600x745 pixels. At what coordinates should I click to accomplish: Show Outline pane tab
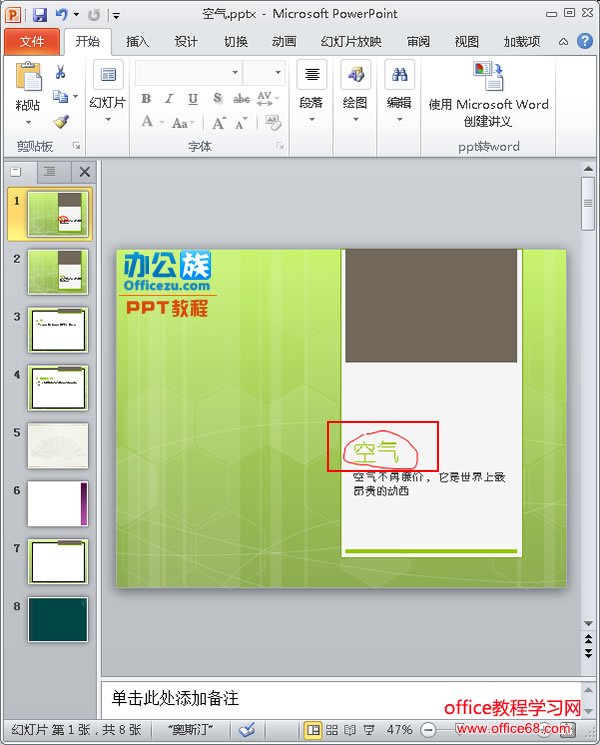(x=49, y=172)
